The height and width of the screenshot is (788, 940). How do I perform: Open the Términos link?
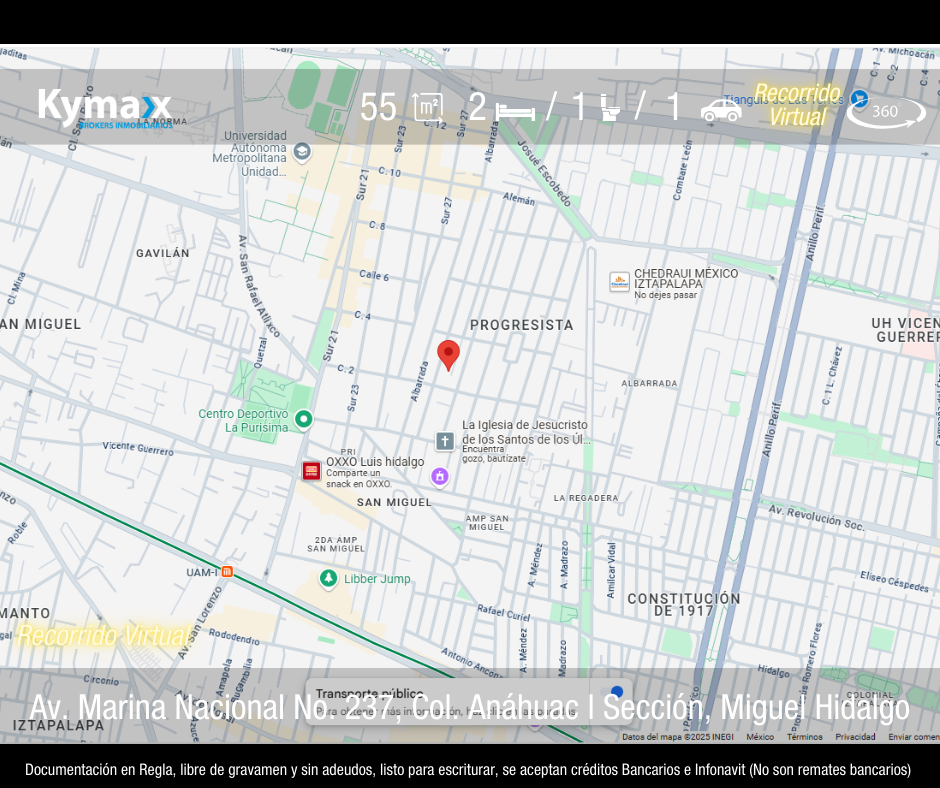[805, 736]
